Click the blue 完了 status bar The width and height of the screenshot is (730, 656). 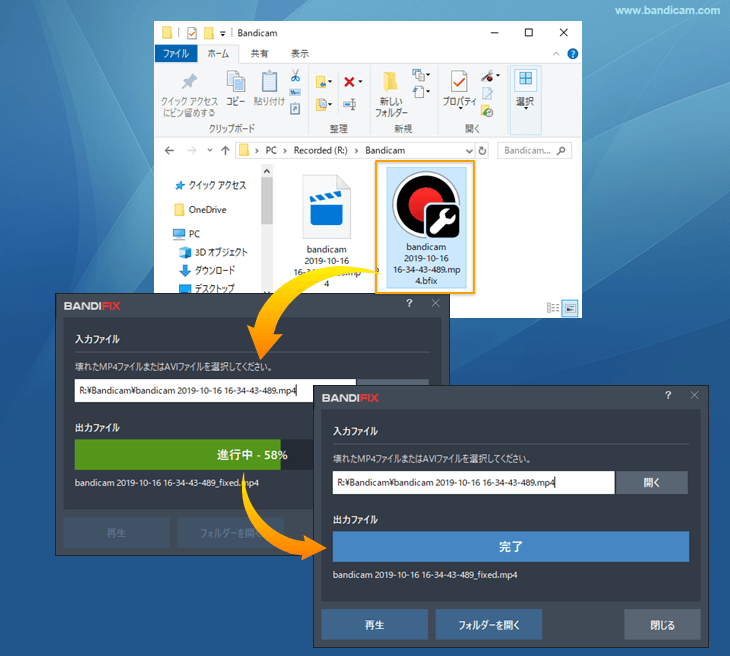coord(511,547)
